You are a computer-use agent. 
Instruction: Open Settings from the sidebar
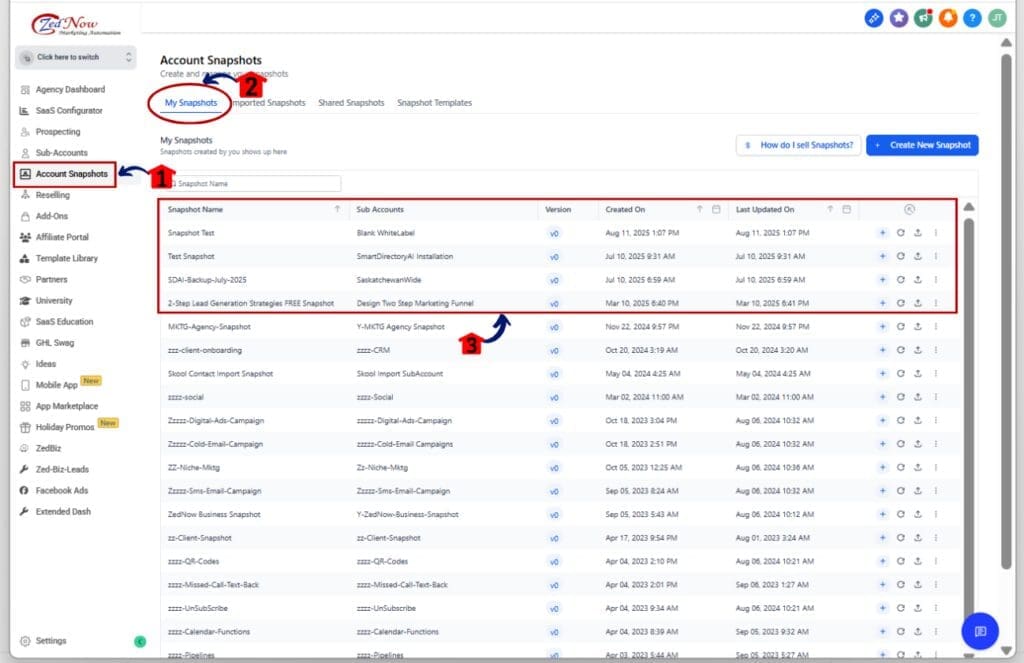point(47,640)
